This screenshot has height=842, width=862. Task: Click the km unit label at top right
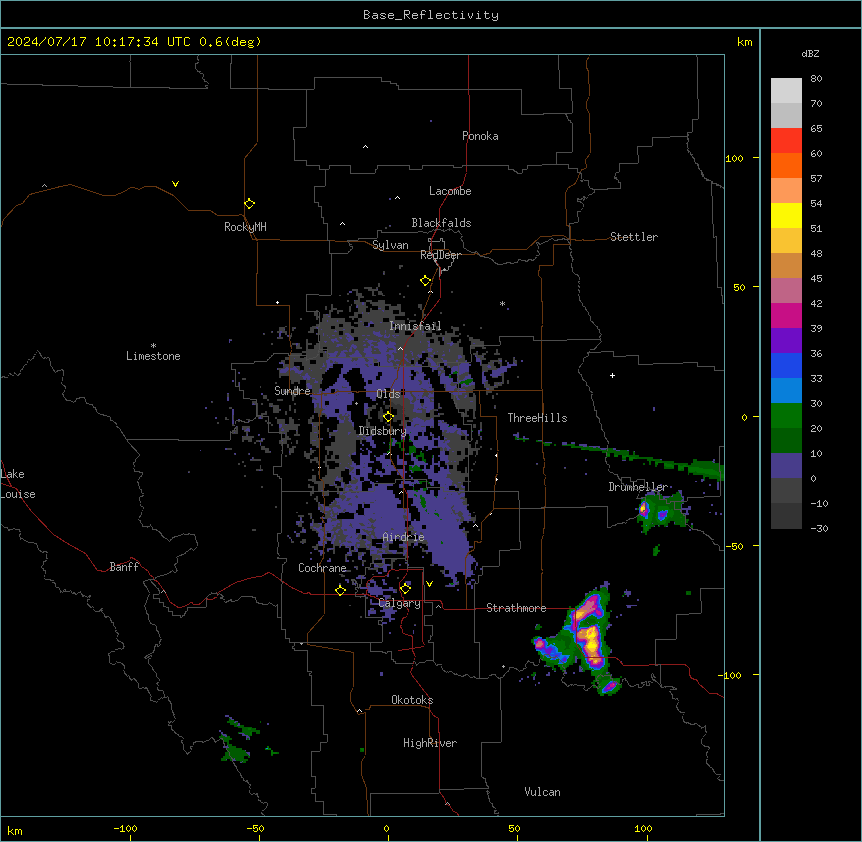pyautogui.click(x=745, y=42)
